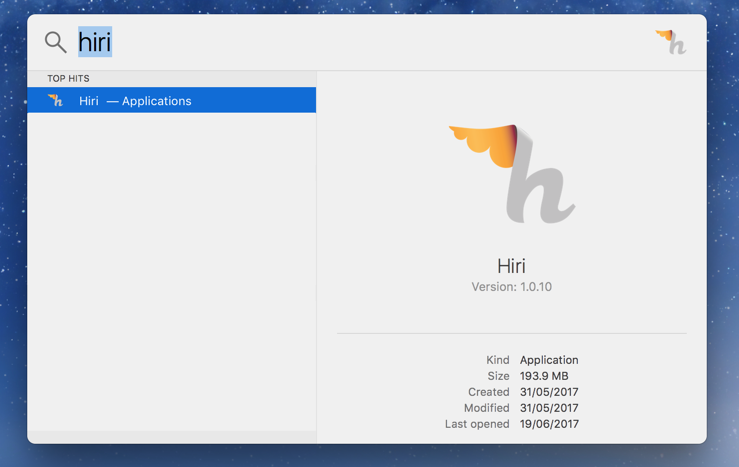Screen dimensions: 739x467
Task: Click the small Hiri icon in search bar
Action: click(671, 42)
